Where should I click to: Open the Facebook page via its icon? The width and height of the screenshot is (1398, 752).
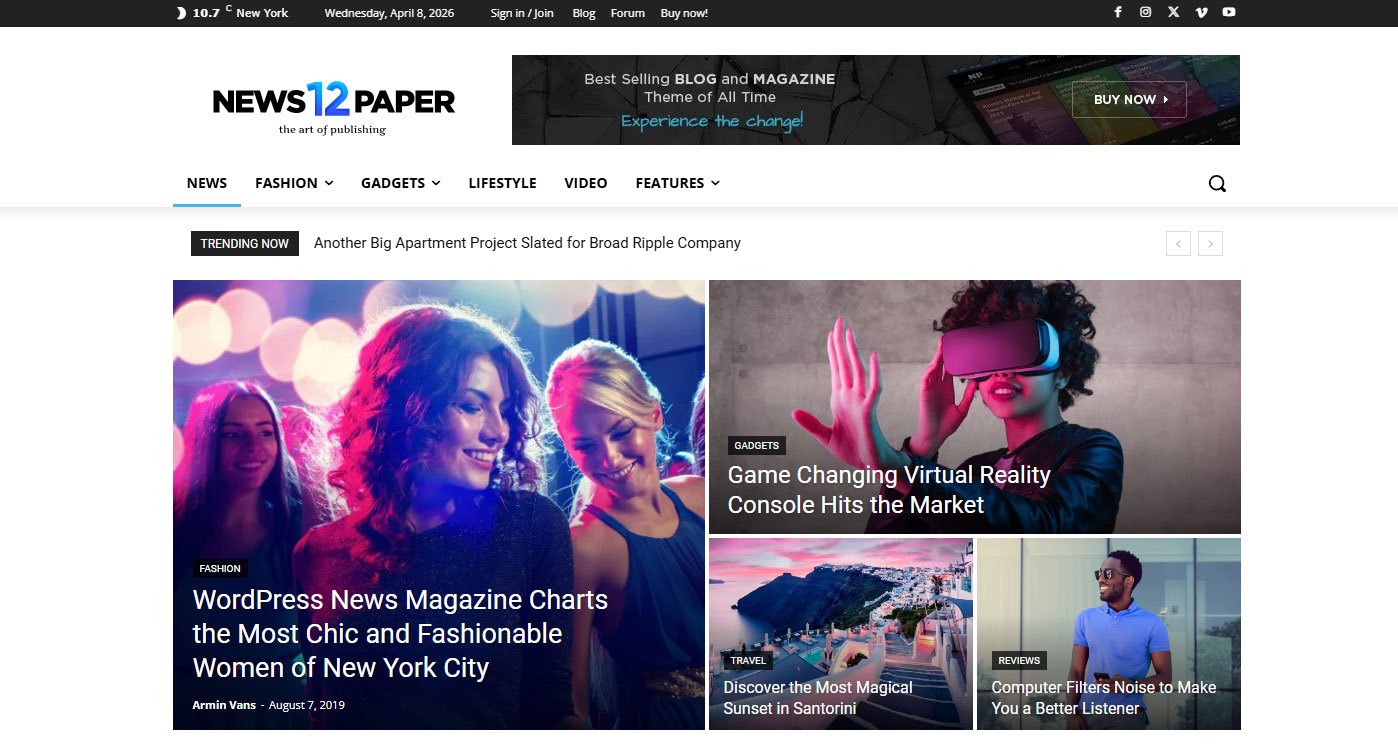[x=1117, y=12]
